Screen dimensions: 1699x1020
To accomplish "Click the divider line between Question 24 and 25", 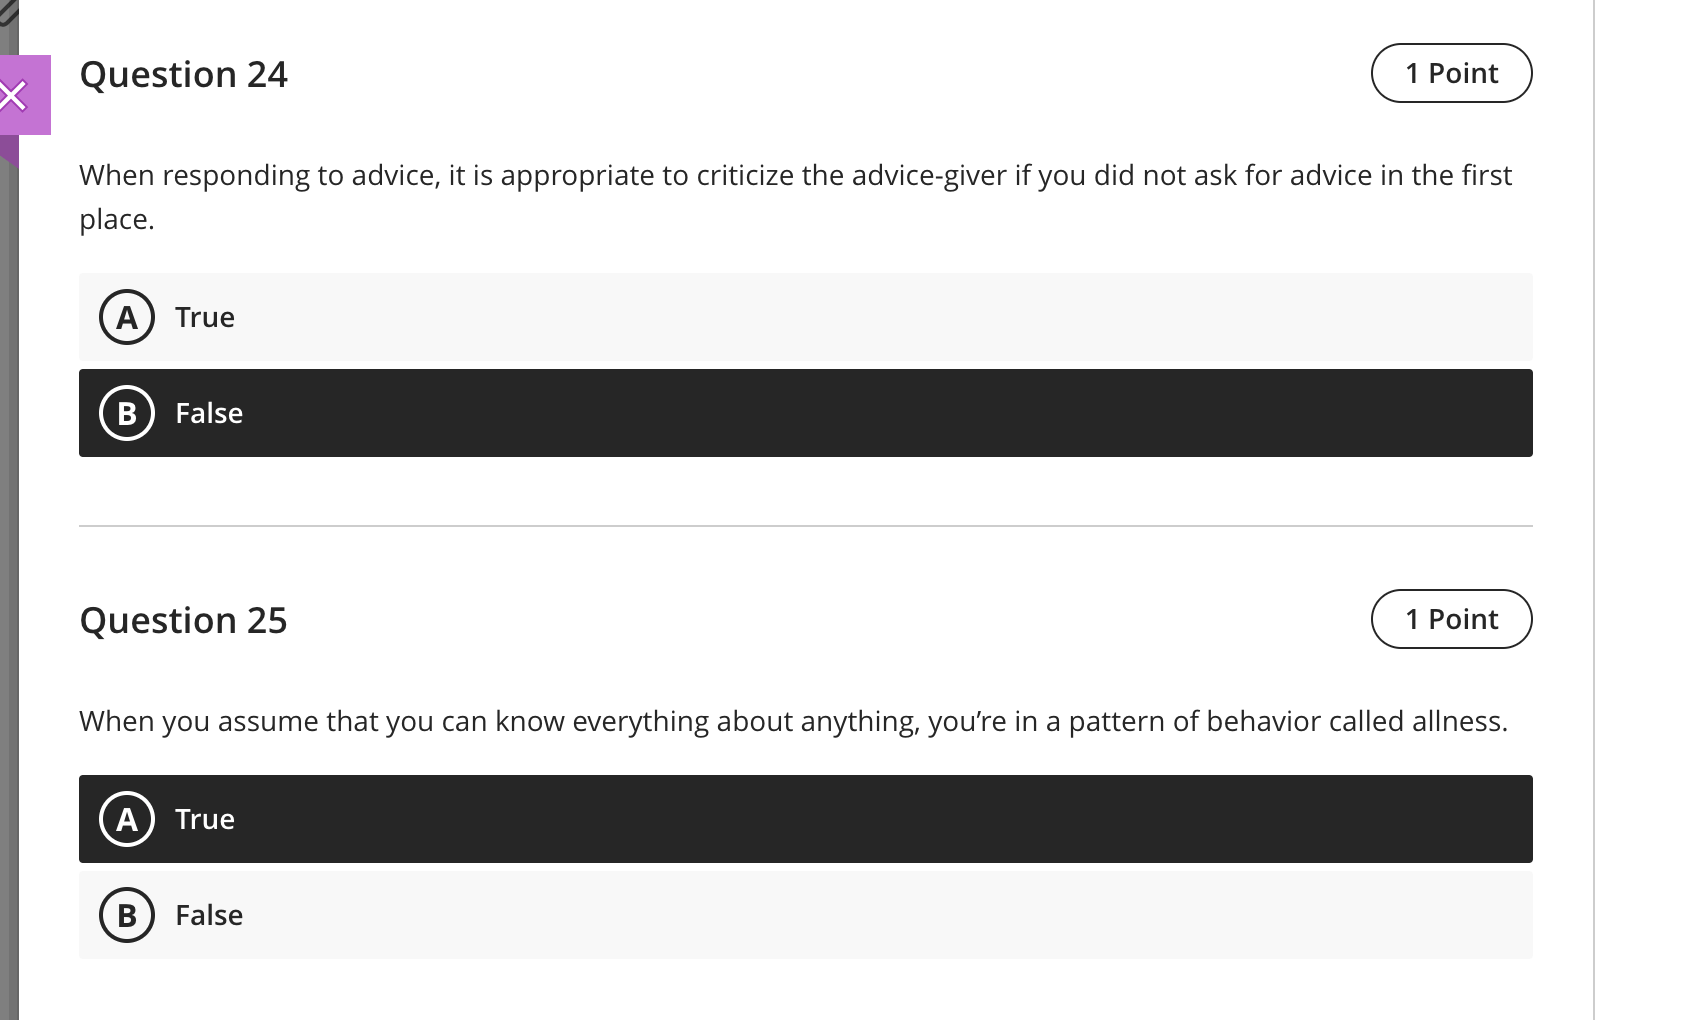I will coord(806,522).
